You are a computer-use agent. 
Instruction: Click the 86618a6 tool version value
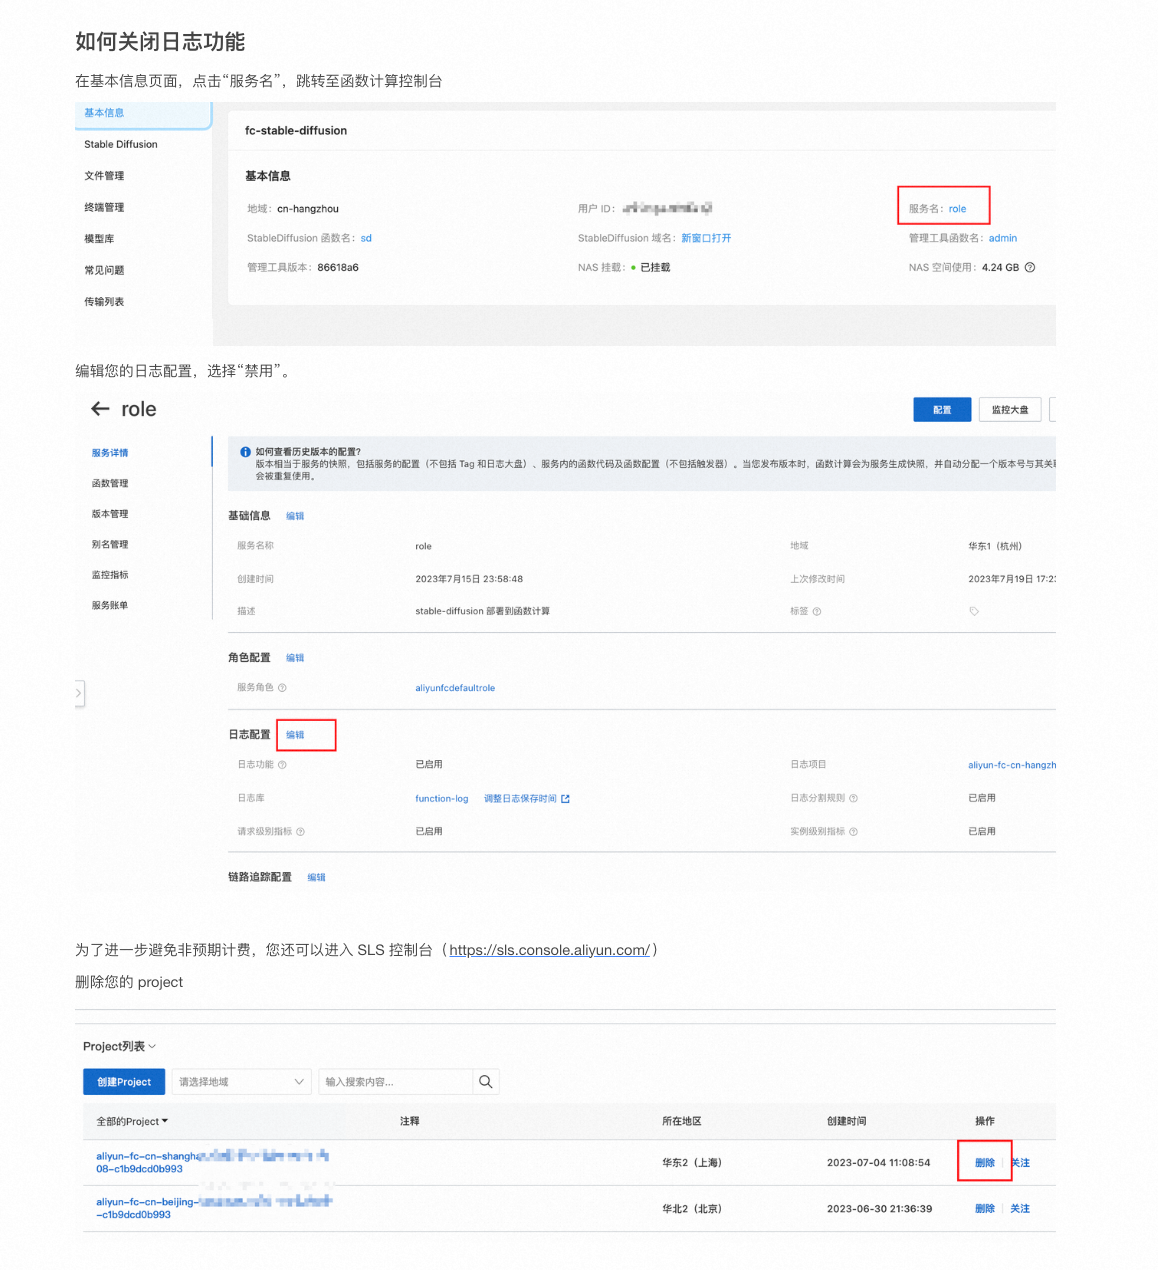(x=338, y=267)
